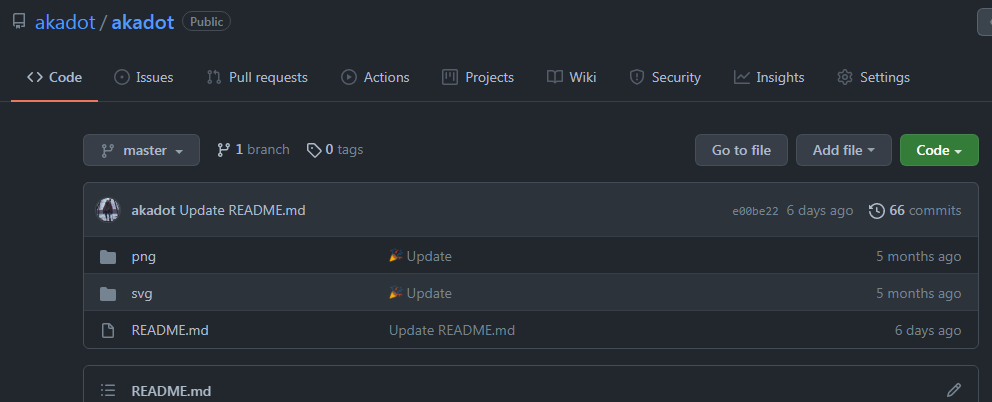This screenshot has width=992, height=402.
Task: Open the svg folder's Update commit message
Action: coord(420,293)
